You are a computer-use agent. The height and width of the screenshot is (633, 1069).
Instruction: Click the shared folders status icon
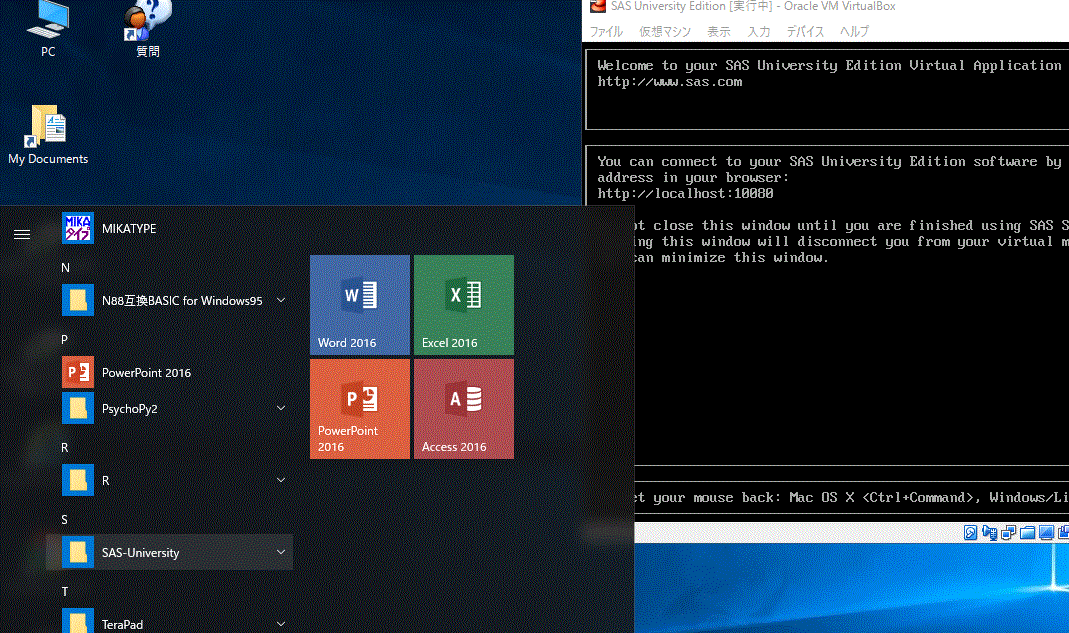(1027, 533)
